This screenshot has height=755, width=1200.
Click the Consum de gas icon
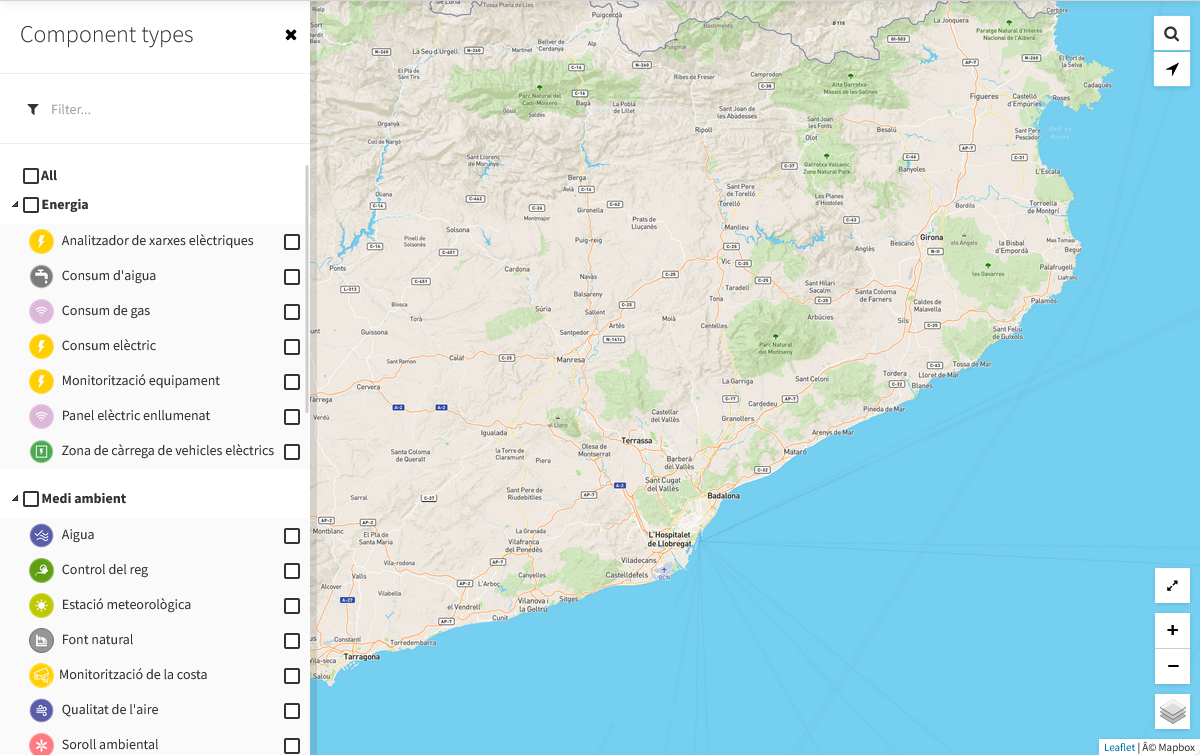point(41,311)
